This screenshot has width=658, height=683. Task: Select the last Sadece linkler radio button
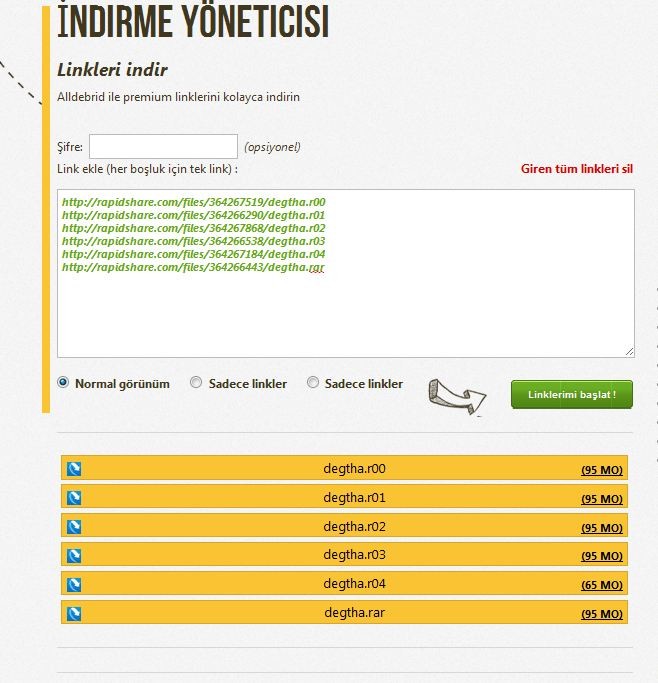coord(313,382)
